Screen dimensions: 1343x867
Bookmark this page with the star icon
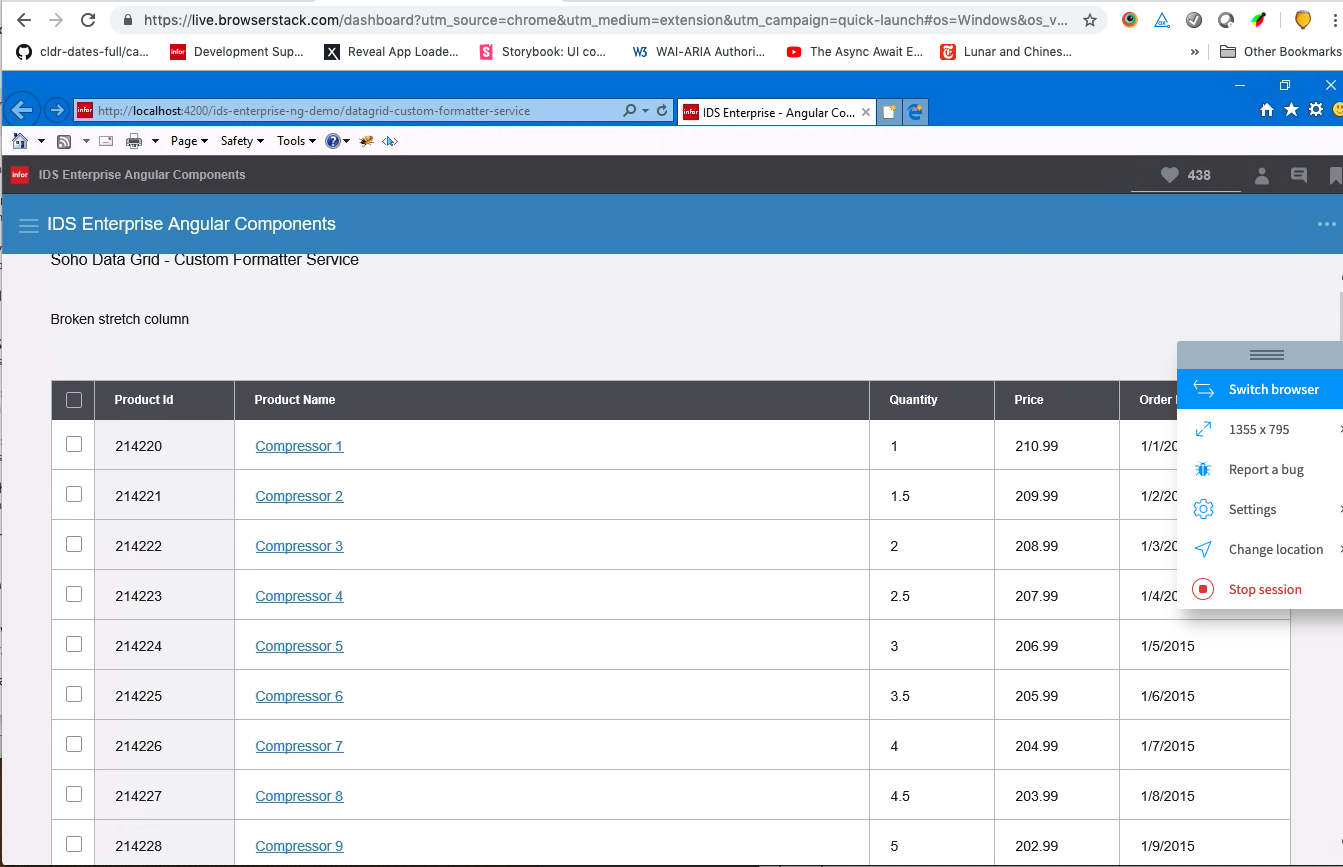tap(1090, 20)
